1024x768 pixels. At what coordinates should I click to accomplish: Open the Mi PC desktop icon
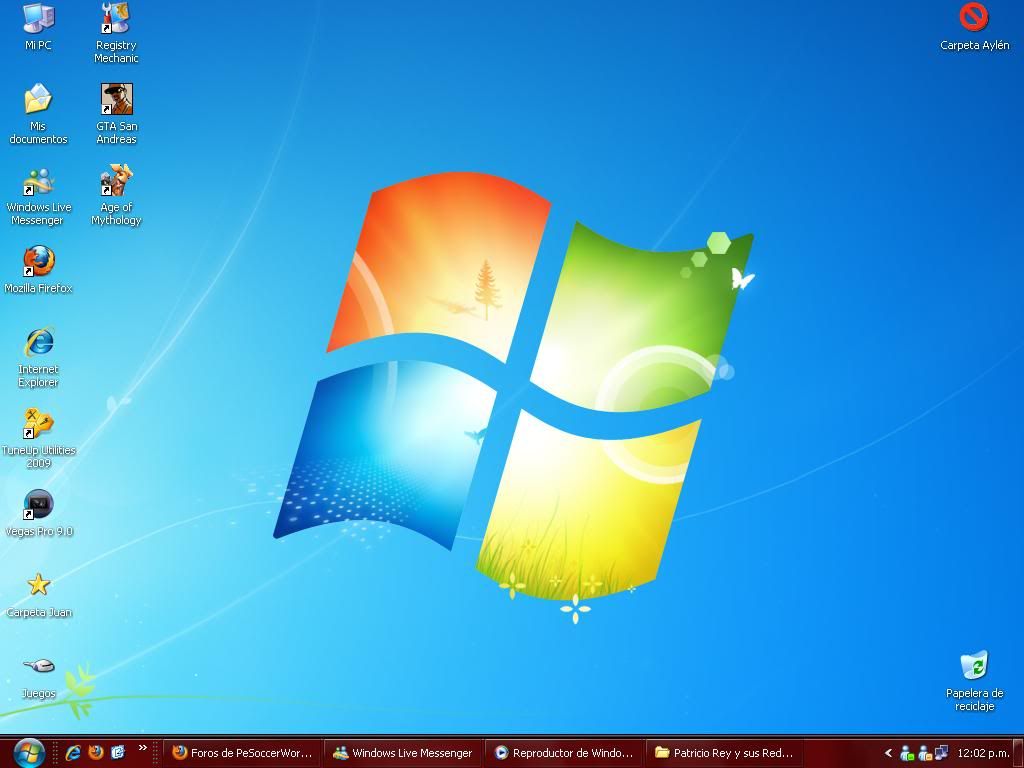point(38,27)
